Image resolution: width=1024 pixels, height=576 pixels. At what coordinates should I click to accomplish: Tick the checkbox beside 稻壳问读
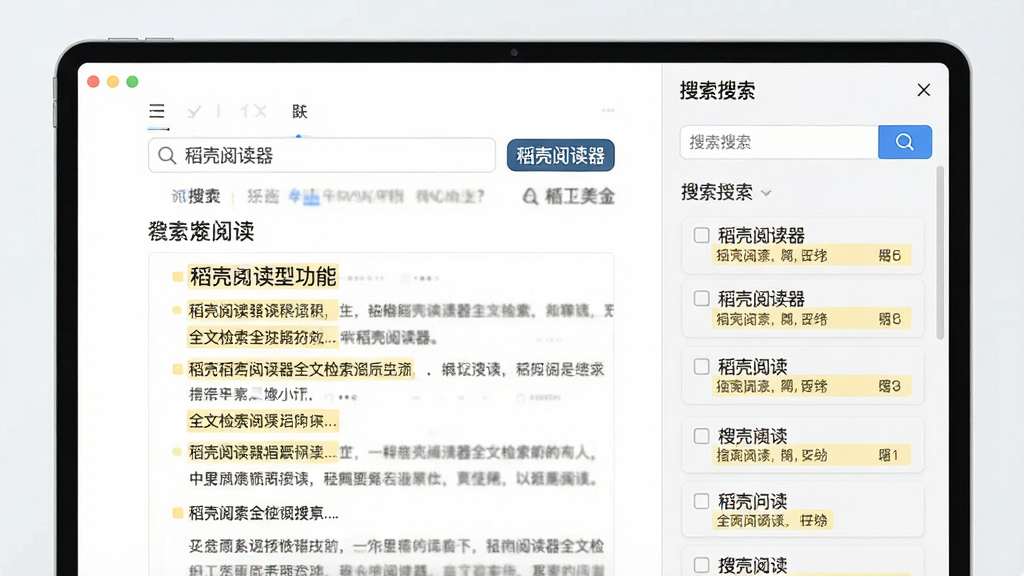pyautogui.click(x=701, y=501)
